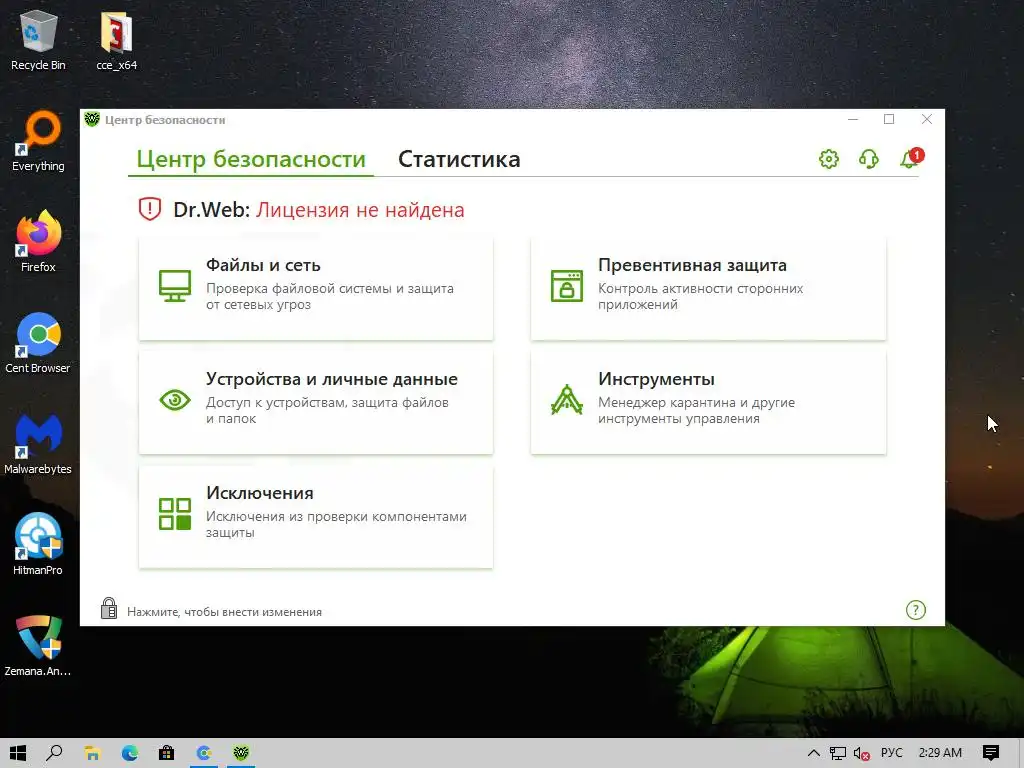Screen dimensions: 1024x768
Task: Open Microsoft Store from taskbar
Action: click(x=167, y=753)
